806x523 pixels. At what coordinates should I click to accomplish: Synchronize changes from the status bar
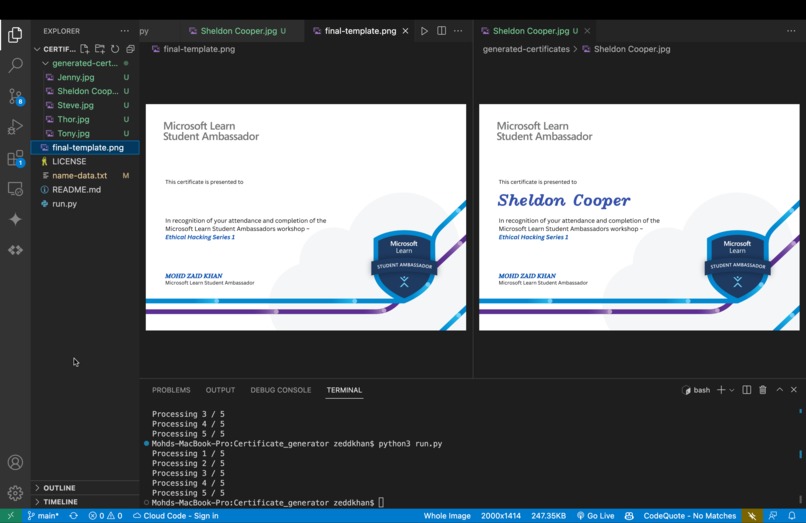click(74, 515)
